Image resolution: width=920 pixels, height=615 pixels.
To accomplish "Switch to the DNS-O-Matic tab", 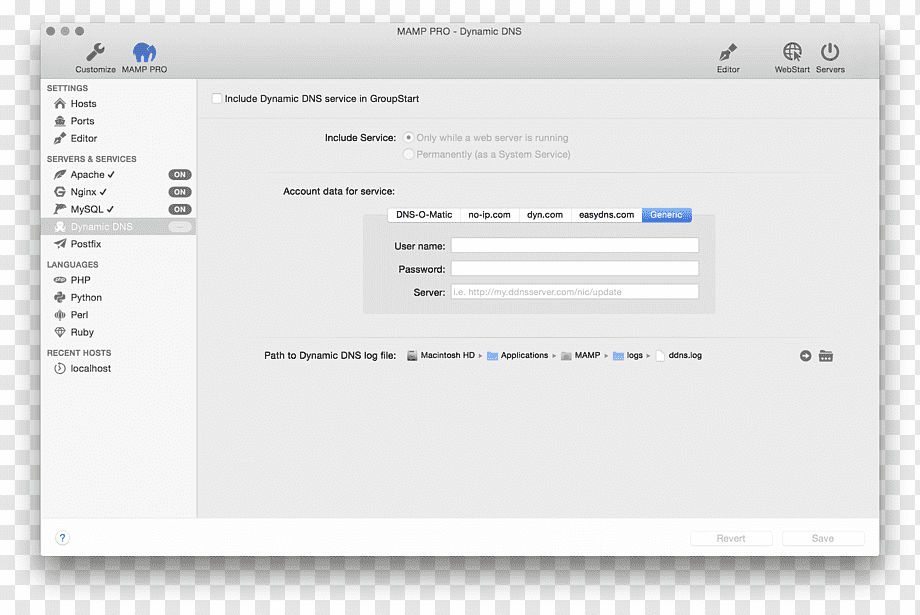I will [x=424, y=215].
